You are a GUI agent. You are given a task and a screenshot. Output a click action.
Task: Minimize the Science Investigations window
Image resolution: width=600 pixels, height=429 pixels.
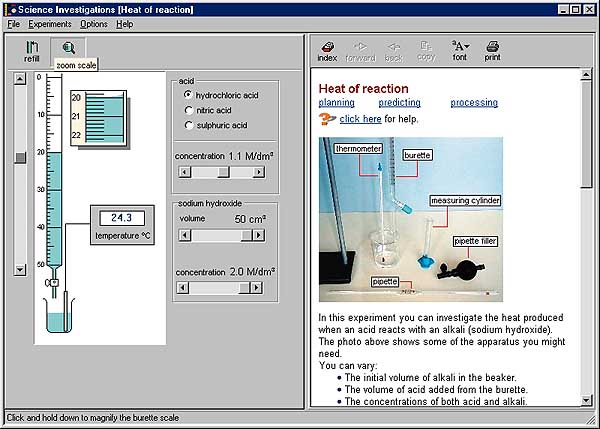563,10
